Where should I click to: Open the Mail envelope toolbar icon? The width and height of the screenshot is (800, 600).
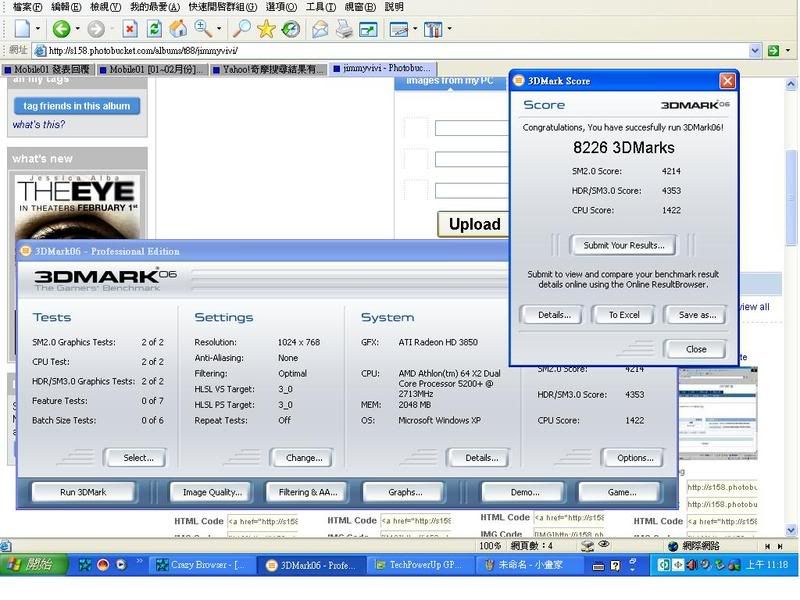(320, 29)
